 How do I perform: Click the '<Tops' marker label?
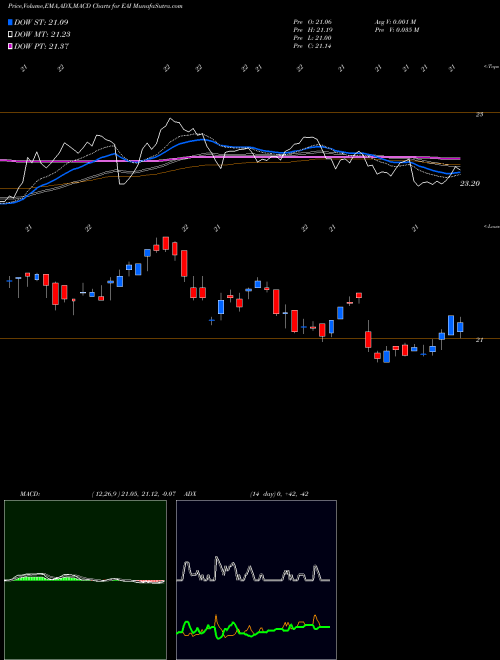pyautogui.click(x=492, y=67)
